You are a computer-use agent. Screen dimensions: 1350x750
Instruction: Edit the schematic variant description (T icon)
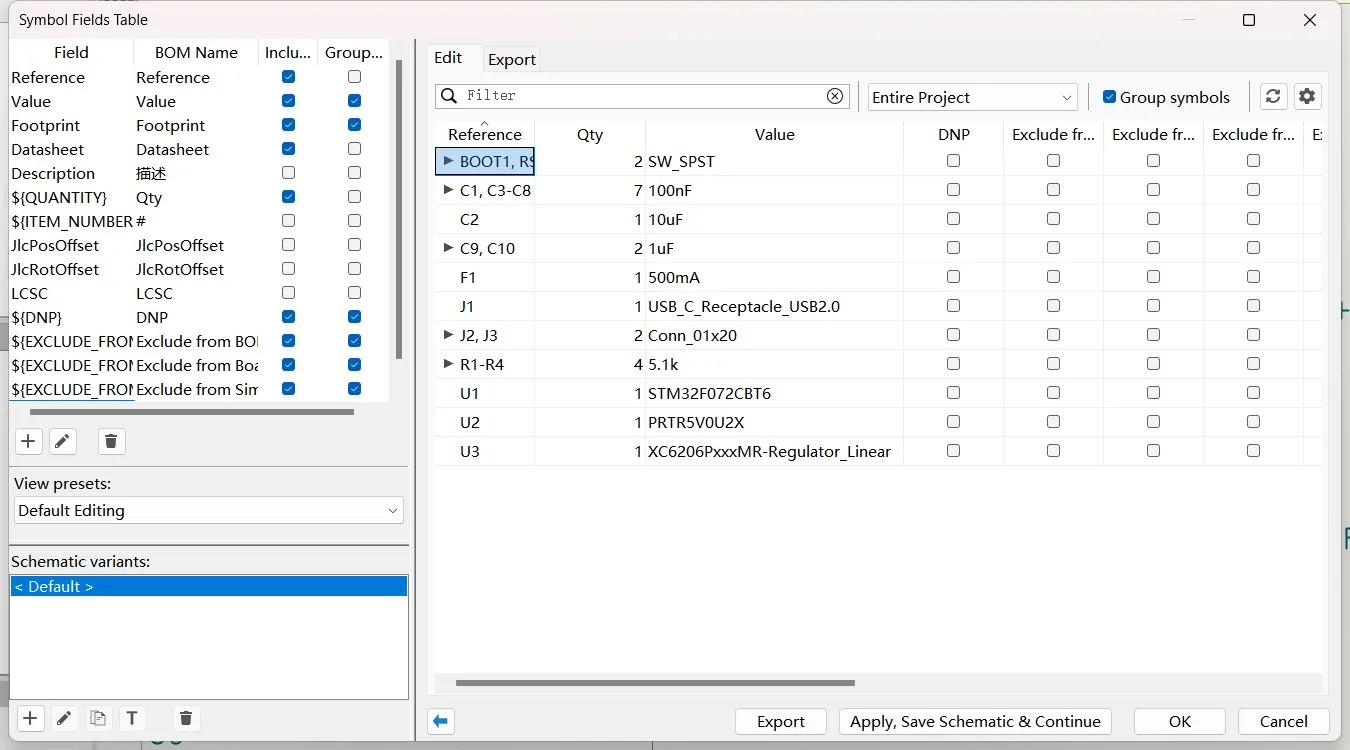click(132, 718)
